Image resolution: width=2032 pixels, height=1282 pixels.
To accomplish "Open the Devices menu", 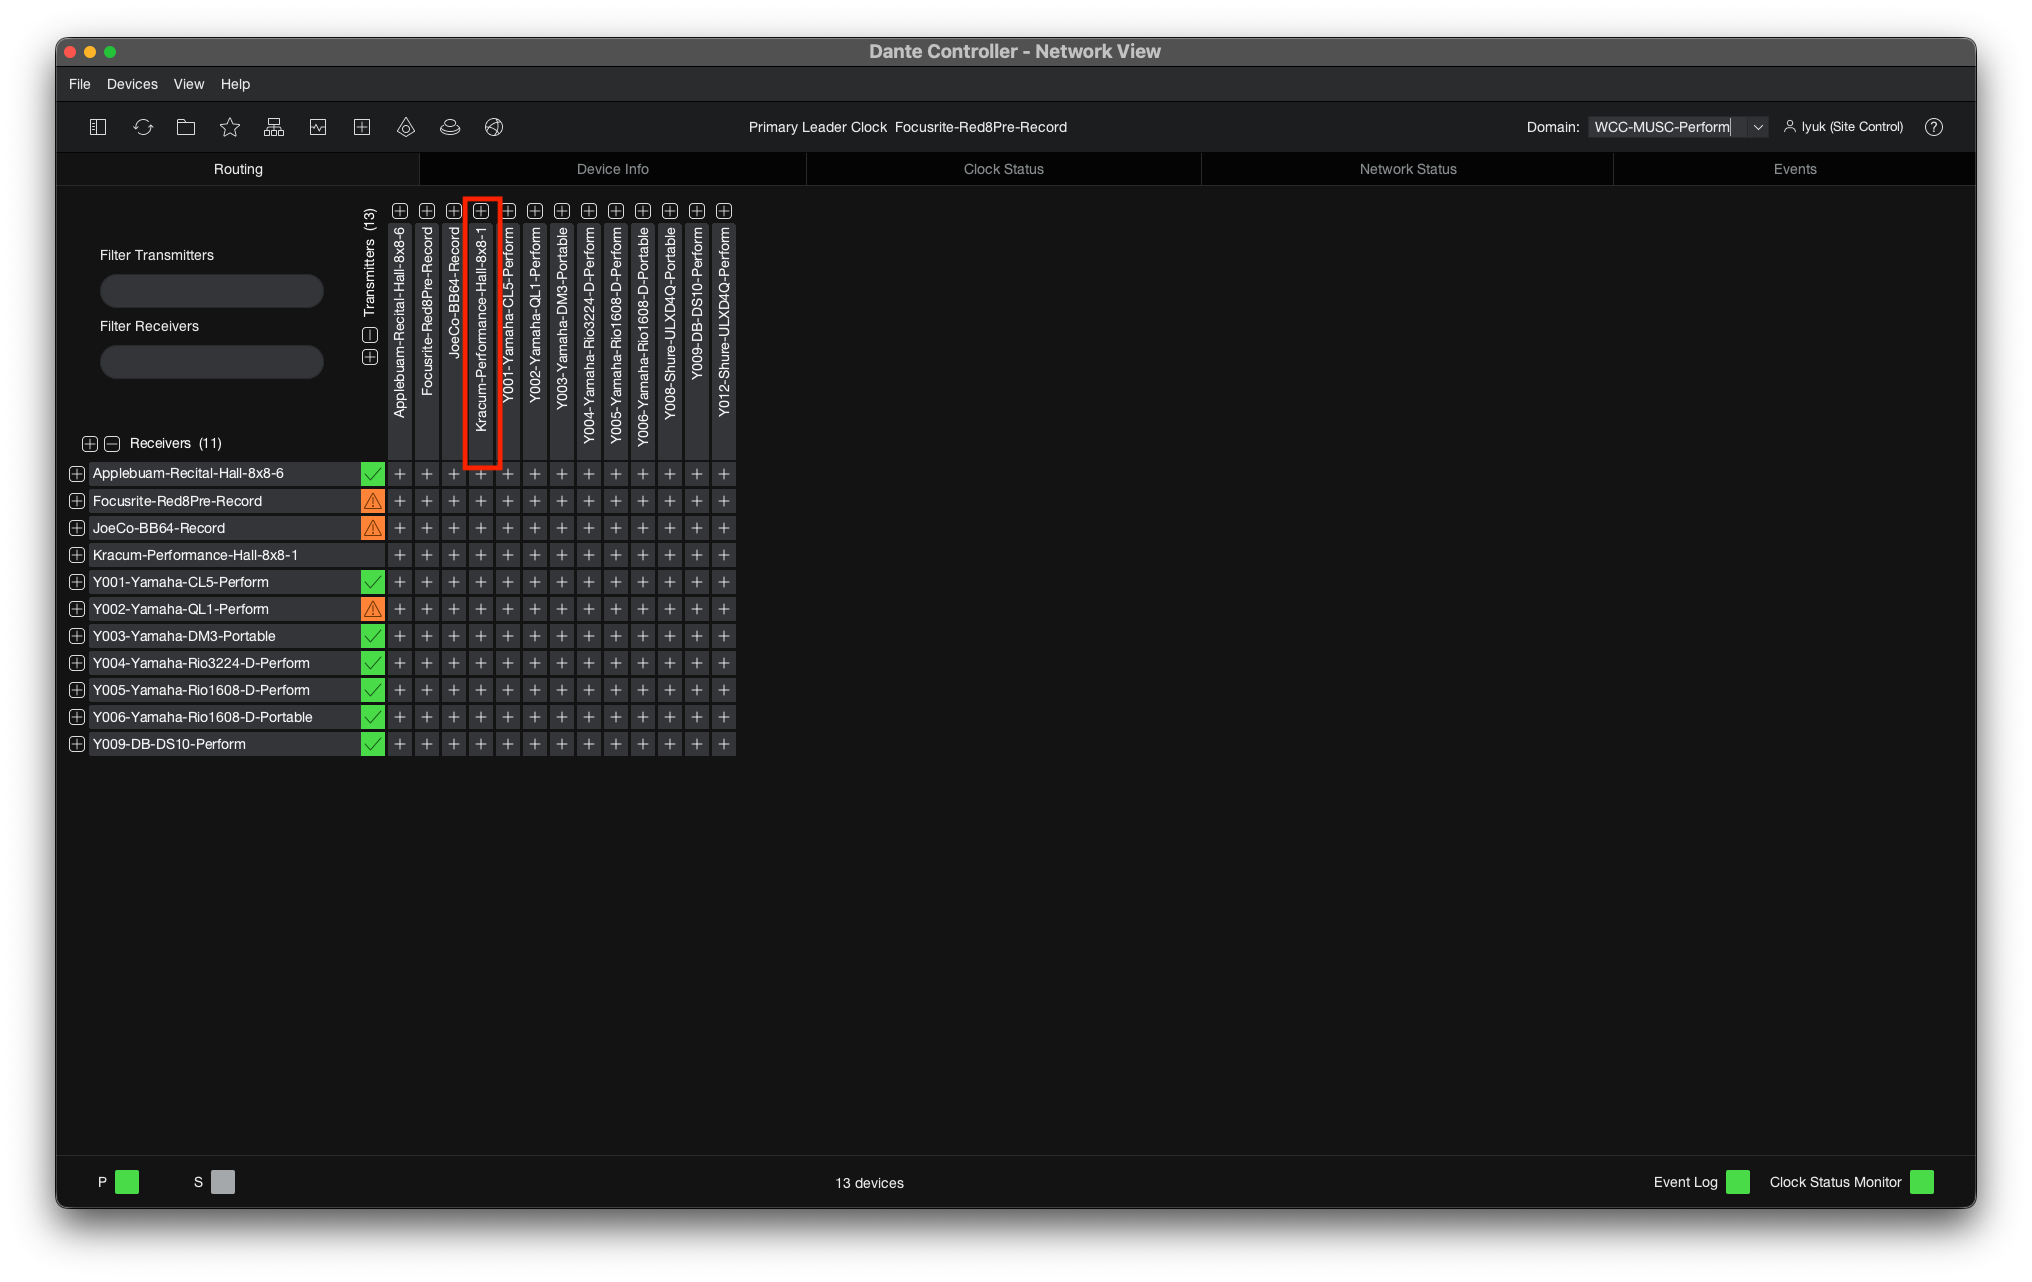I will coord(132,84).
